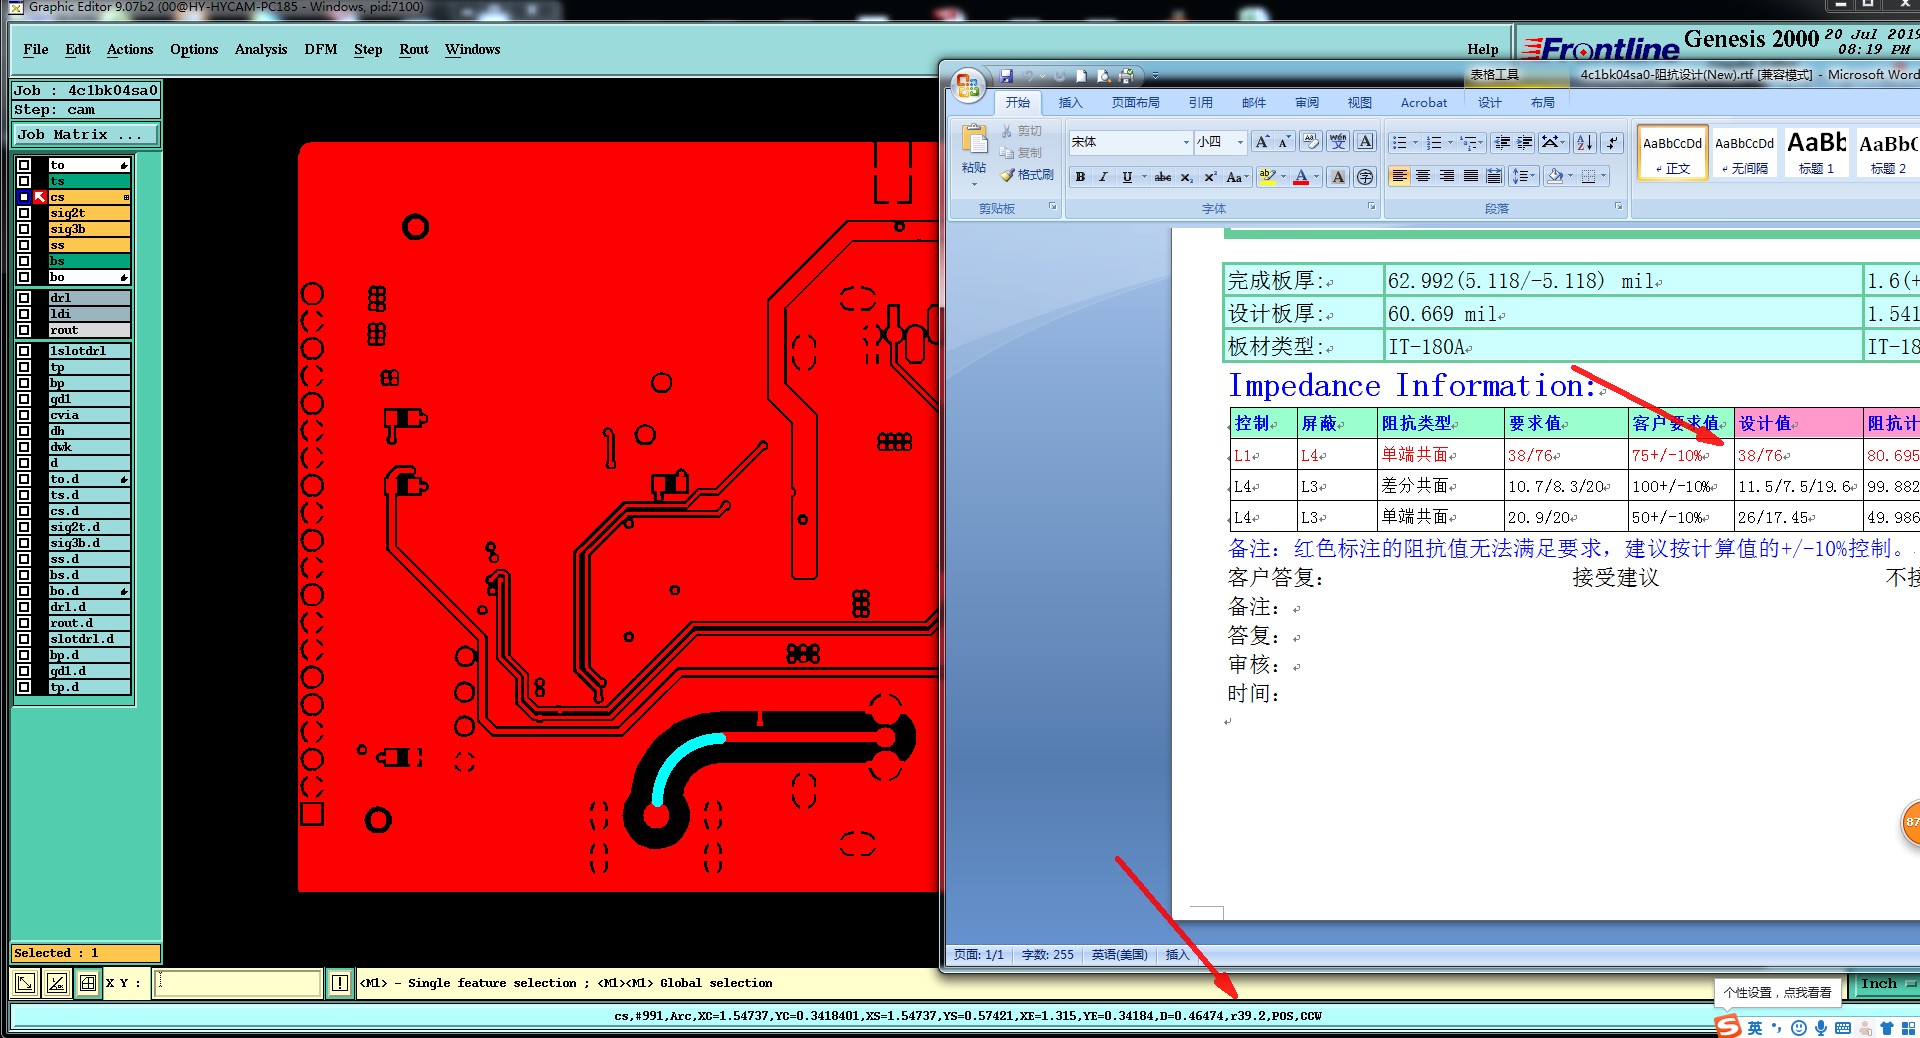
Task: Click the Genesis zoom-area icon at bottom left
Action: pos(25,983)
